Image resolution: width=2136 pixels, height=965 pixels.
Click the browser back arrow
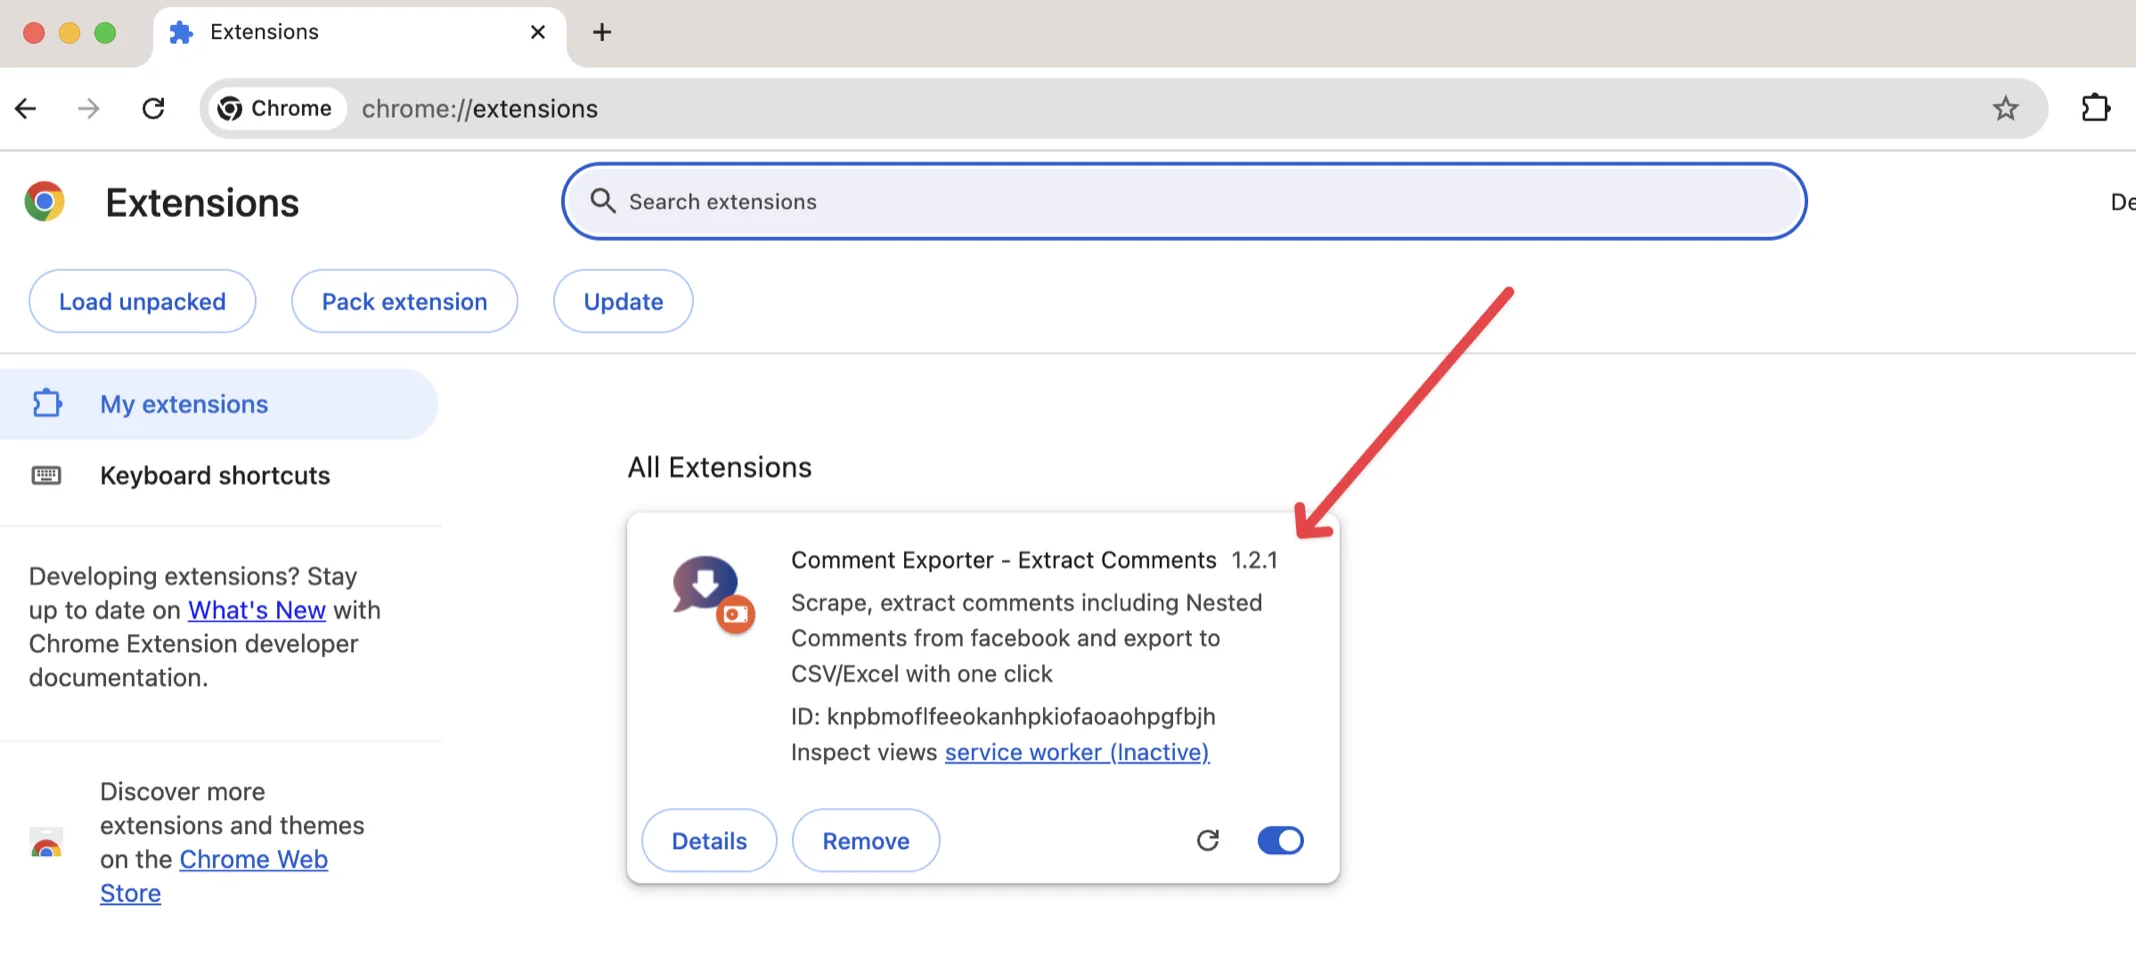pos(26,108)
